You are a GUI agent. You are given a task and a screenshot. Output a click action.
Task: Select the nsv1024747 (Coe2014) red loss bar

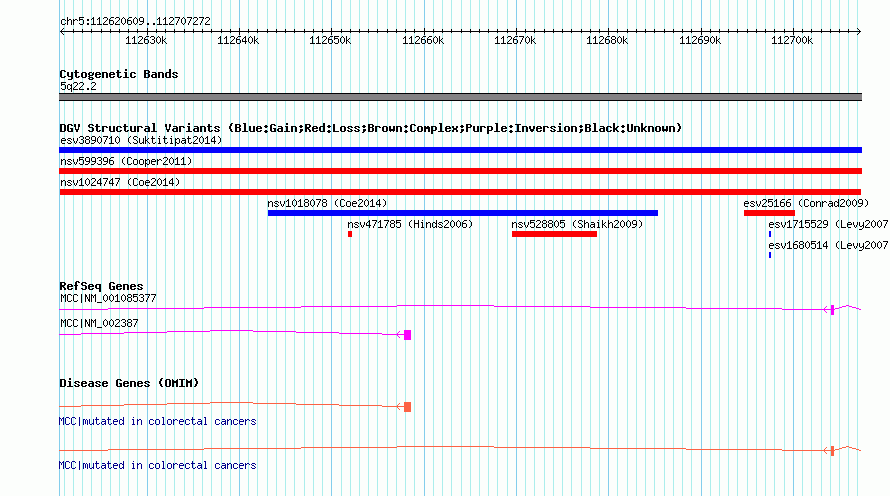coord(460,192)
